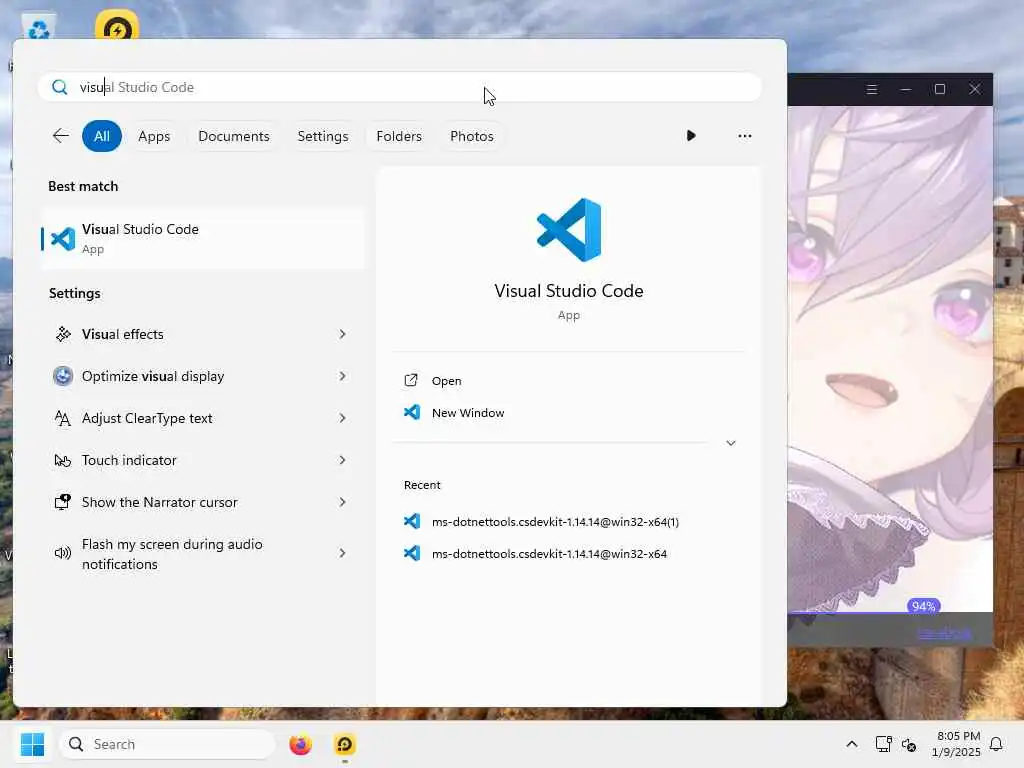Image resolution: width=1024 pixels, height=768 pixels.
Task: Click the Open external-link icon
Action: click(x=411, y=380)
